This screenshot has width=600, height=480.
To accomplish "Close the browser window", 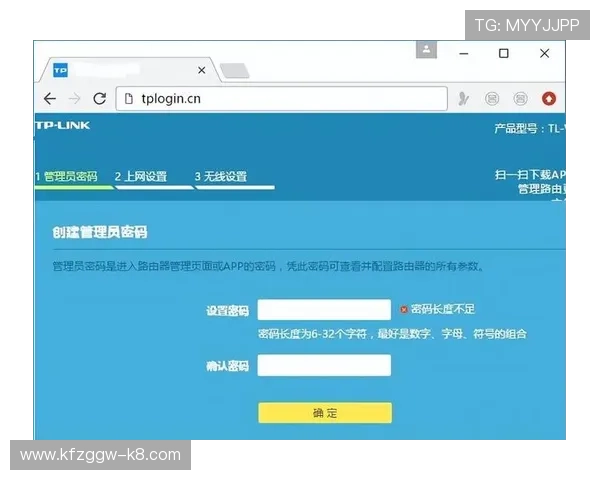I will [x=545, y=53].
